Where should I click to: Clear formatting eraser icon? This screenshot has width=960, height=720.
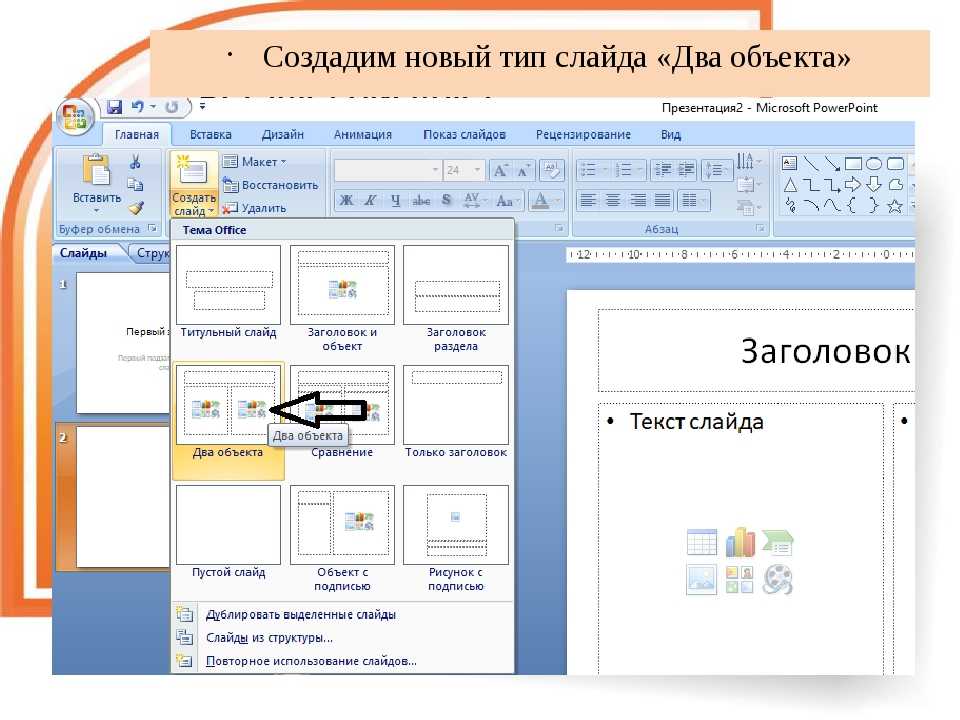tap(552, 170)
